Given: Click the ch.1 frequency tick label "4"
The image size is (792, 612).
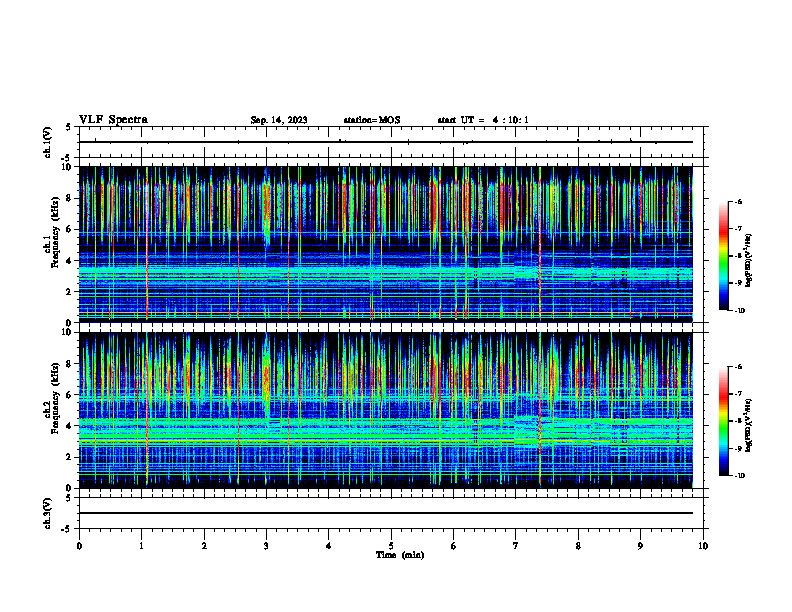Looking at the screenshot, I should pyautogui.click(x=68, y=261).
